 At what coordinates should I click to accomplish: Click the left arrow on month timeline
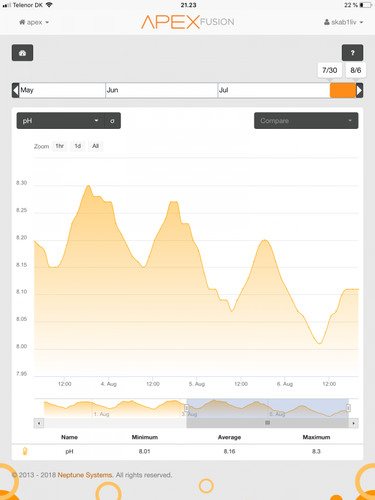coord(15,90)
